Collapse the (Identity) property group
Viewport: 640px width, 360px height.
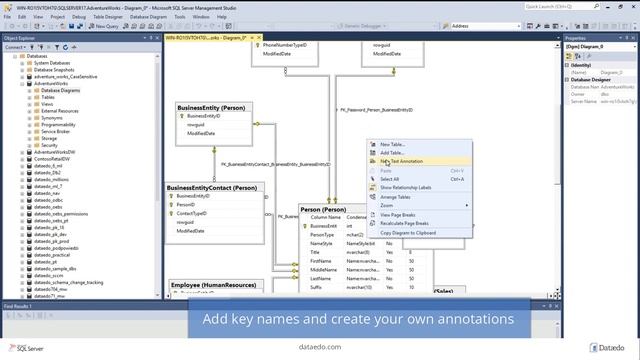(x=567, y=65)
